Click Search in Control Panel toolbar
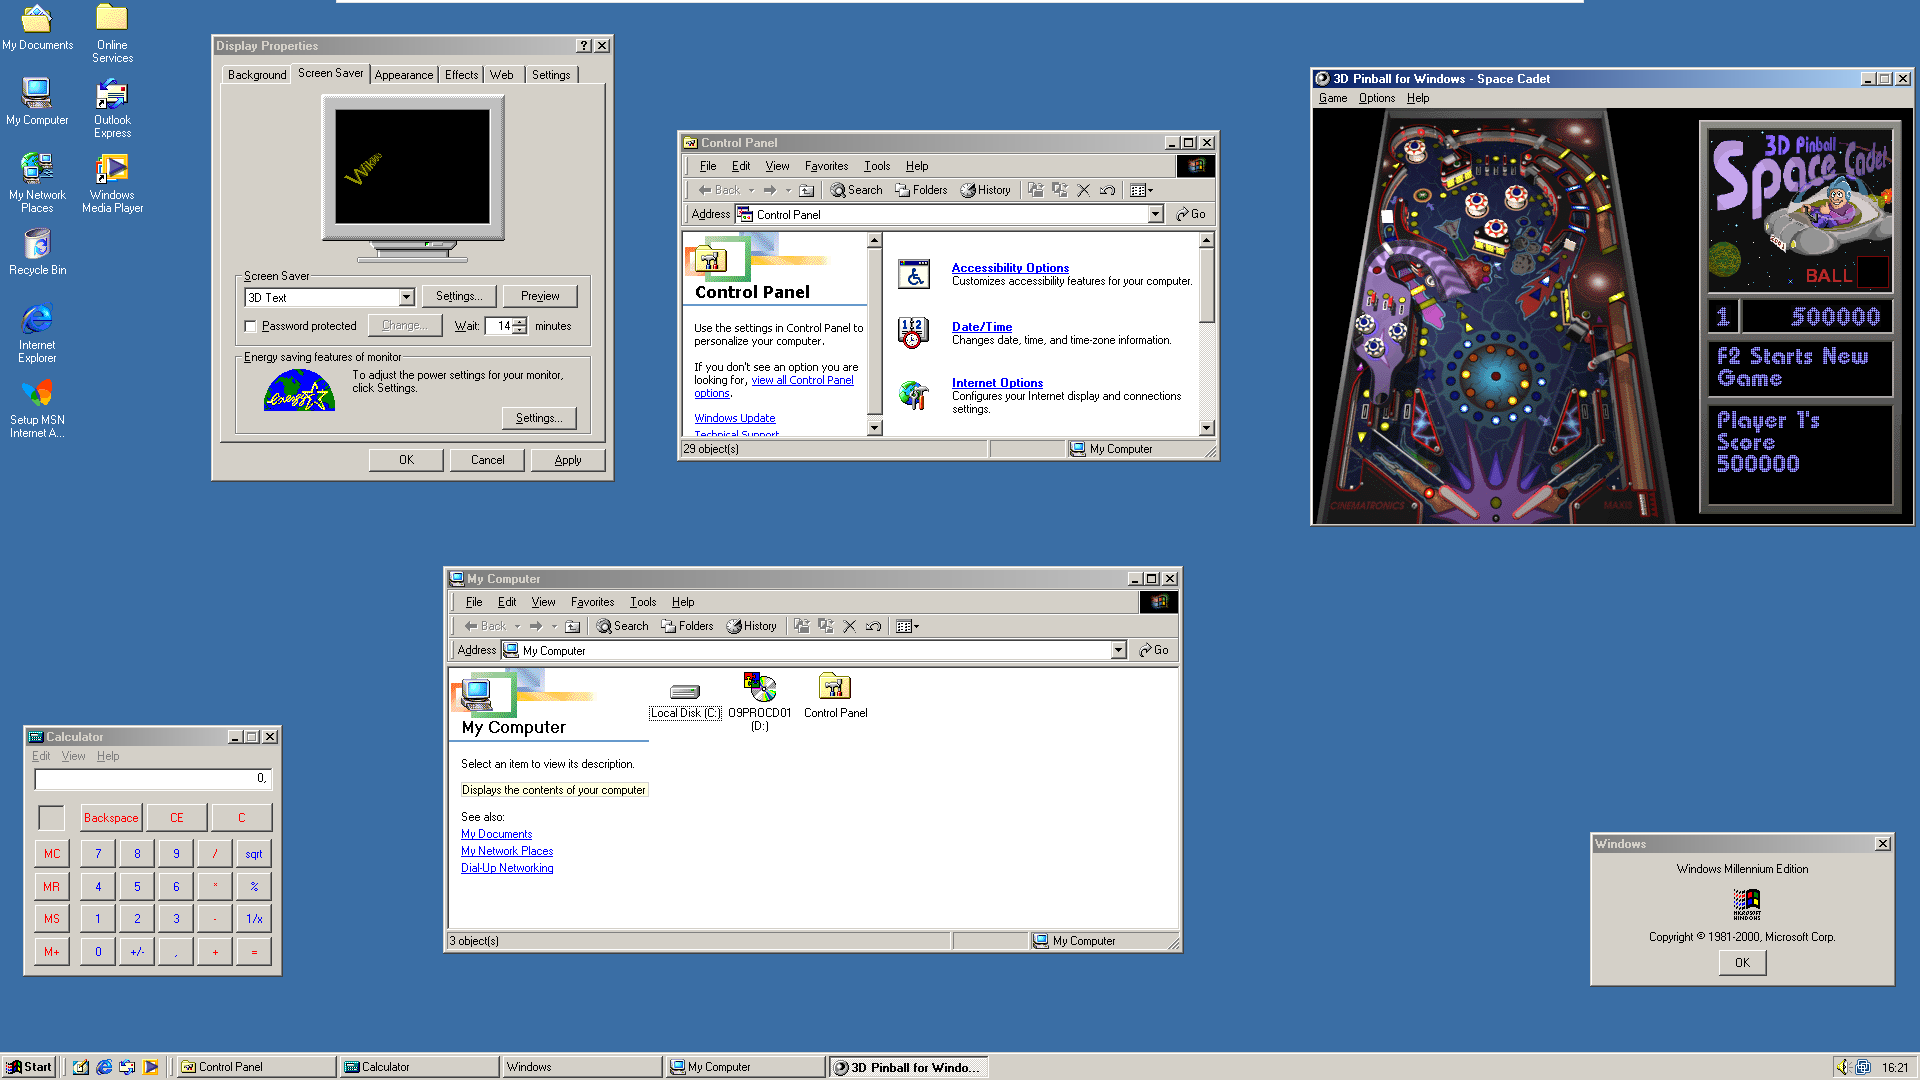The height and width of the screenshot is (1080, 1920). point(856,190)
